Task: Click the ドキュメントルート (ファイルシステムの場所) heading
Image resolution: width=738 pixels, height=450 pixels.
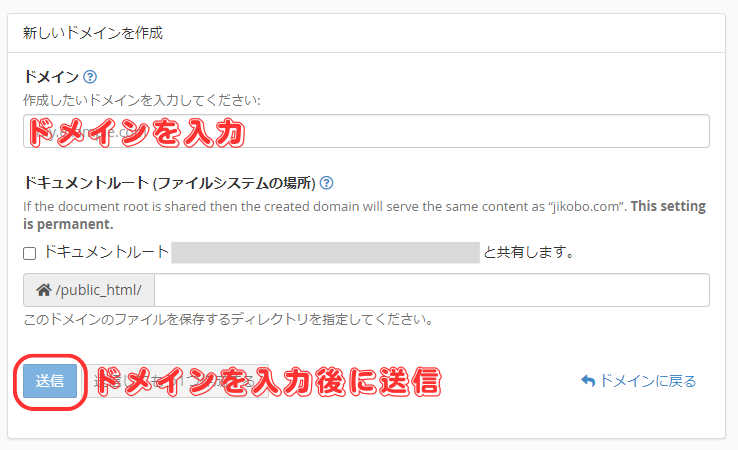Action: pos(169,183)
